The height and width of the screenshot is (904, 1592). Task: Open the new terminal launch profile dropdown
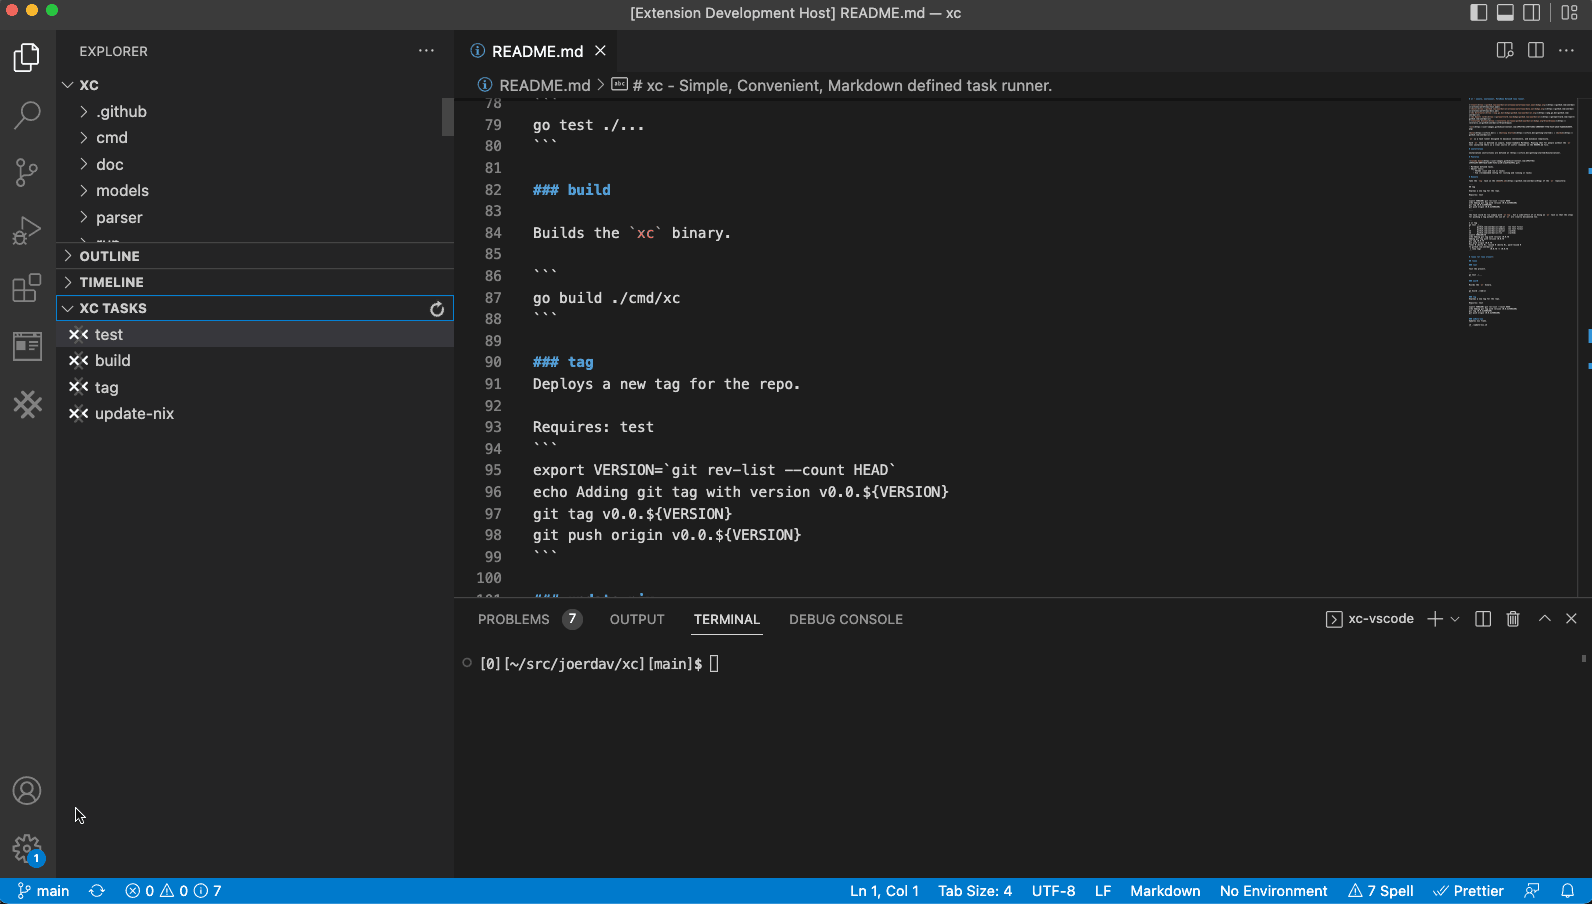point(1455,619)
